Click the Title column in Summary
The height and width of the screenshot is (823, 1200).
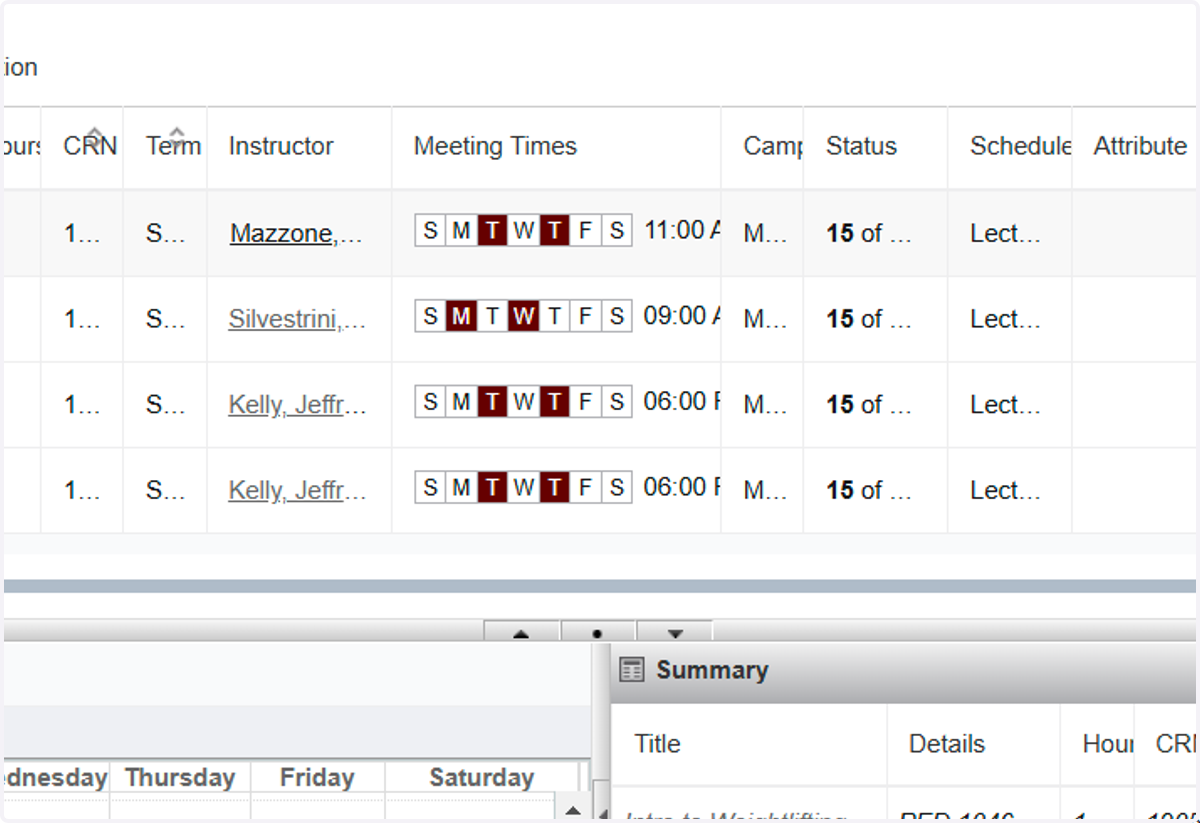tap(657, 744)
